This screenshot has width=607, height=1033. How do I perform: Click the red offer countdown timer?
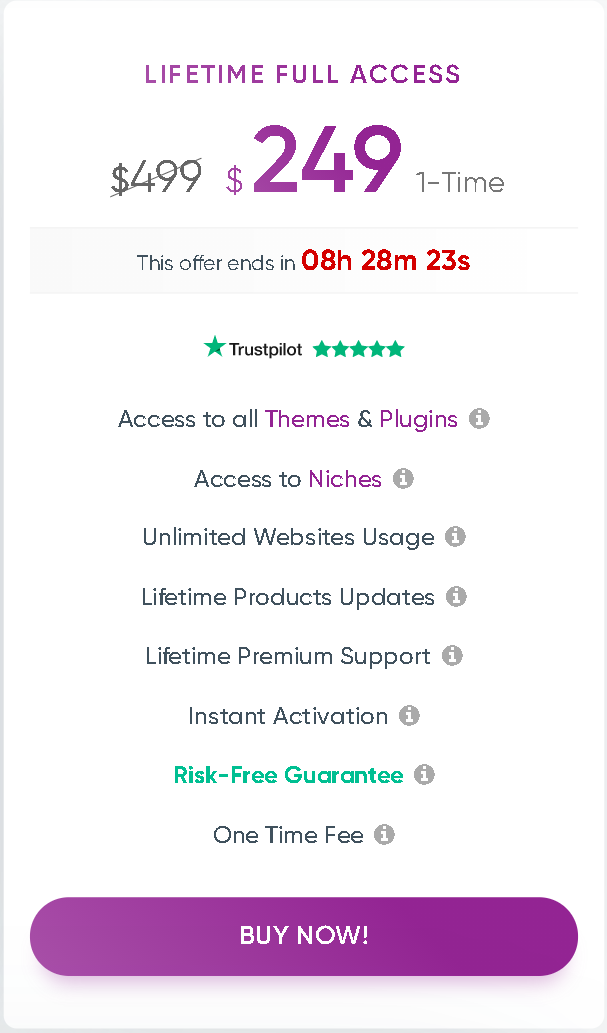point(385,262)
